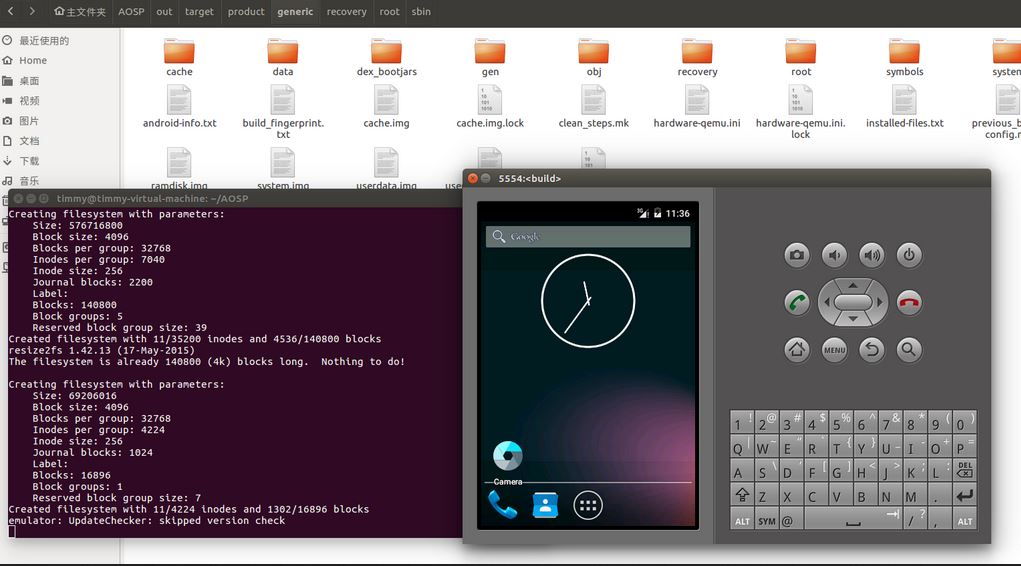This screenshot has height=566, width=1021.
Task: Click the emulator volume up button
Action: pos(872,255)
